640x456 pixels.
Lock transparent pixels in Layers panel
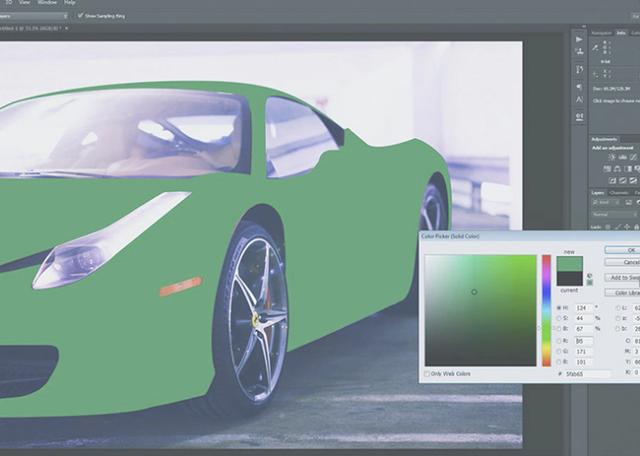pos(608,227)
